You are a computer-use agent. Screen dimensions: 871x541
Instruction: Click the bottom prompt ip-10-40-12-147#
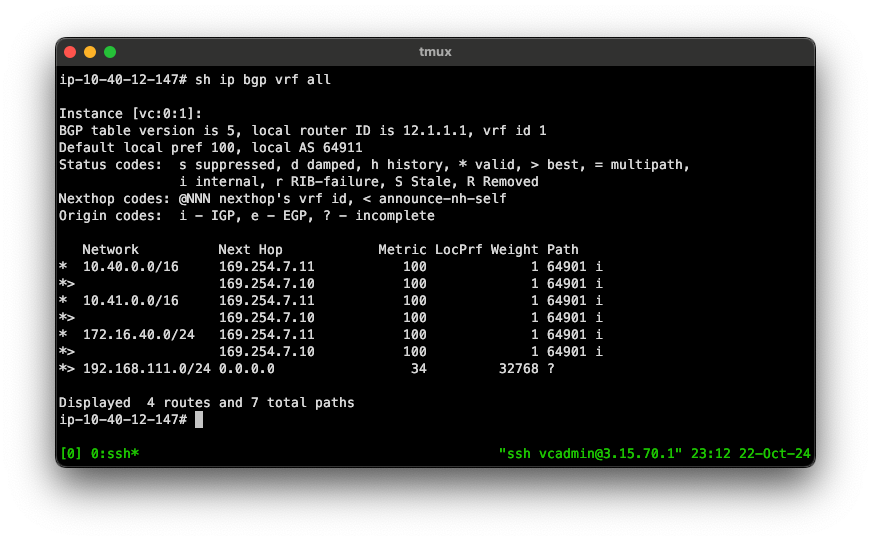click(x=123, y=419)
